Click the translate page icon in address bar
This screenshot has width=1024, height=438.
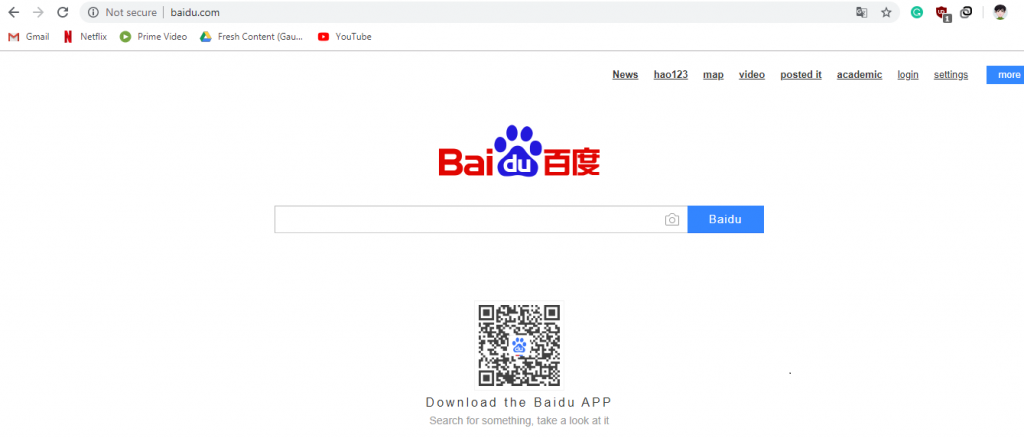862,12
